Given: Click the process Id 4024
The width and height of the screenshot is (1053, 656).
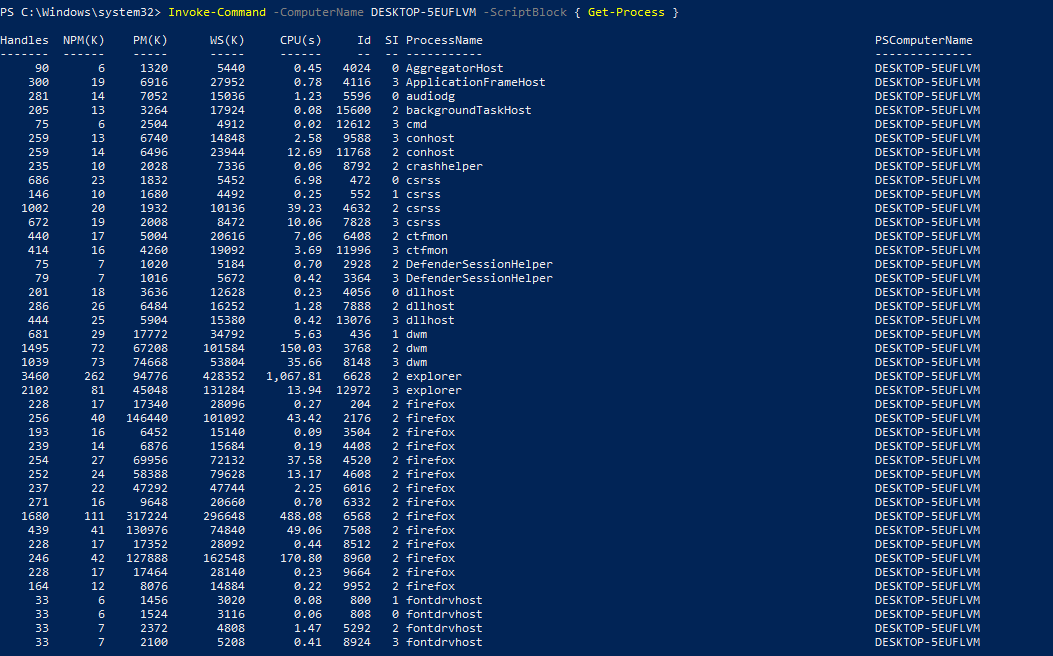Looking at the screenshot, I should pyautogui.click(x=357, y=68).
